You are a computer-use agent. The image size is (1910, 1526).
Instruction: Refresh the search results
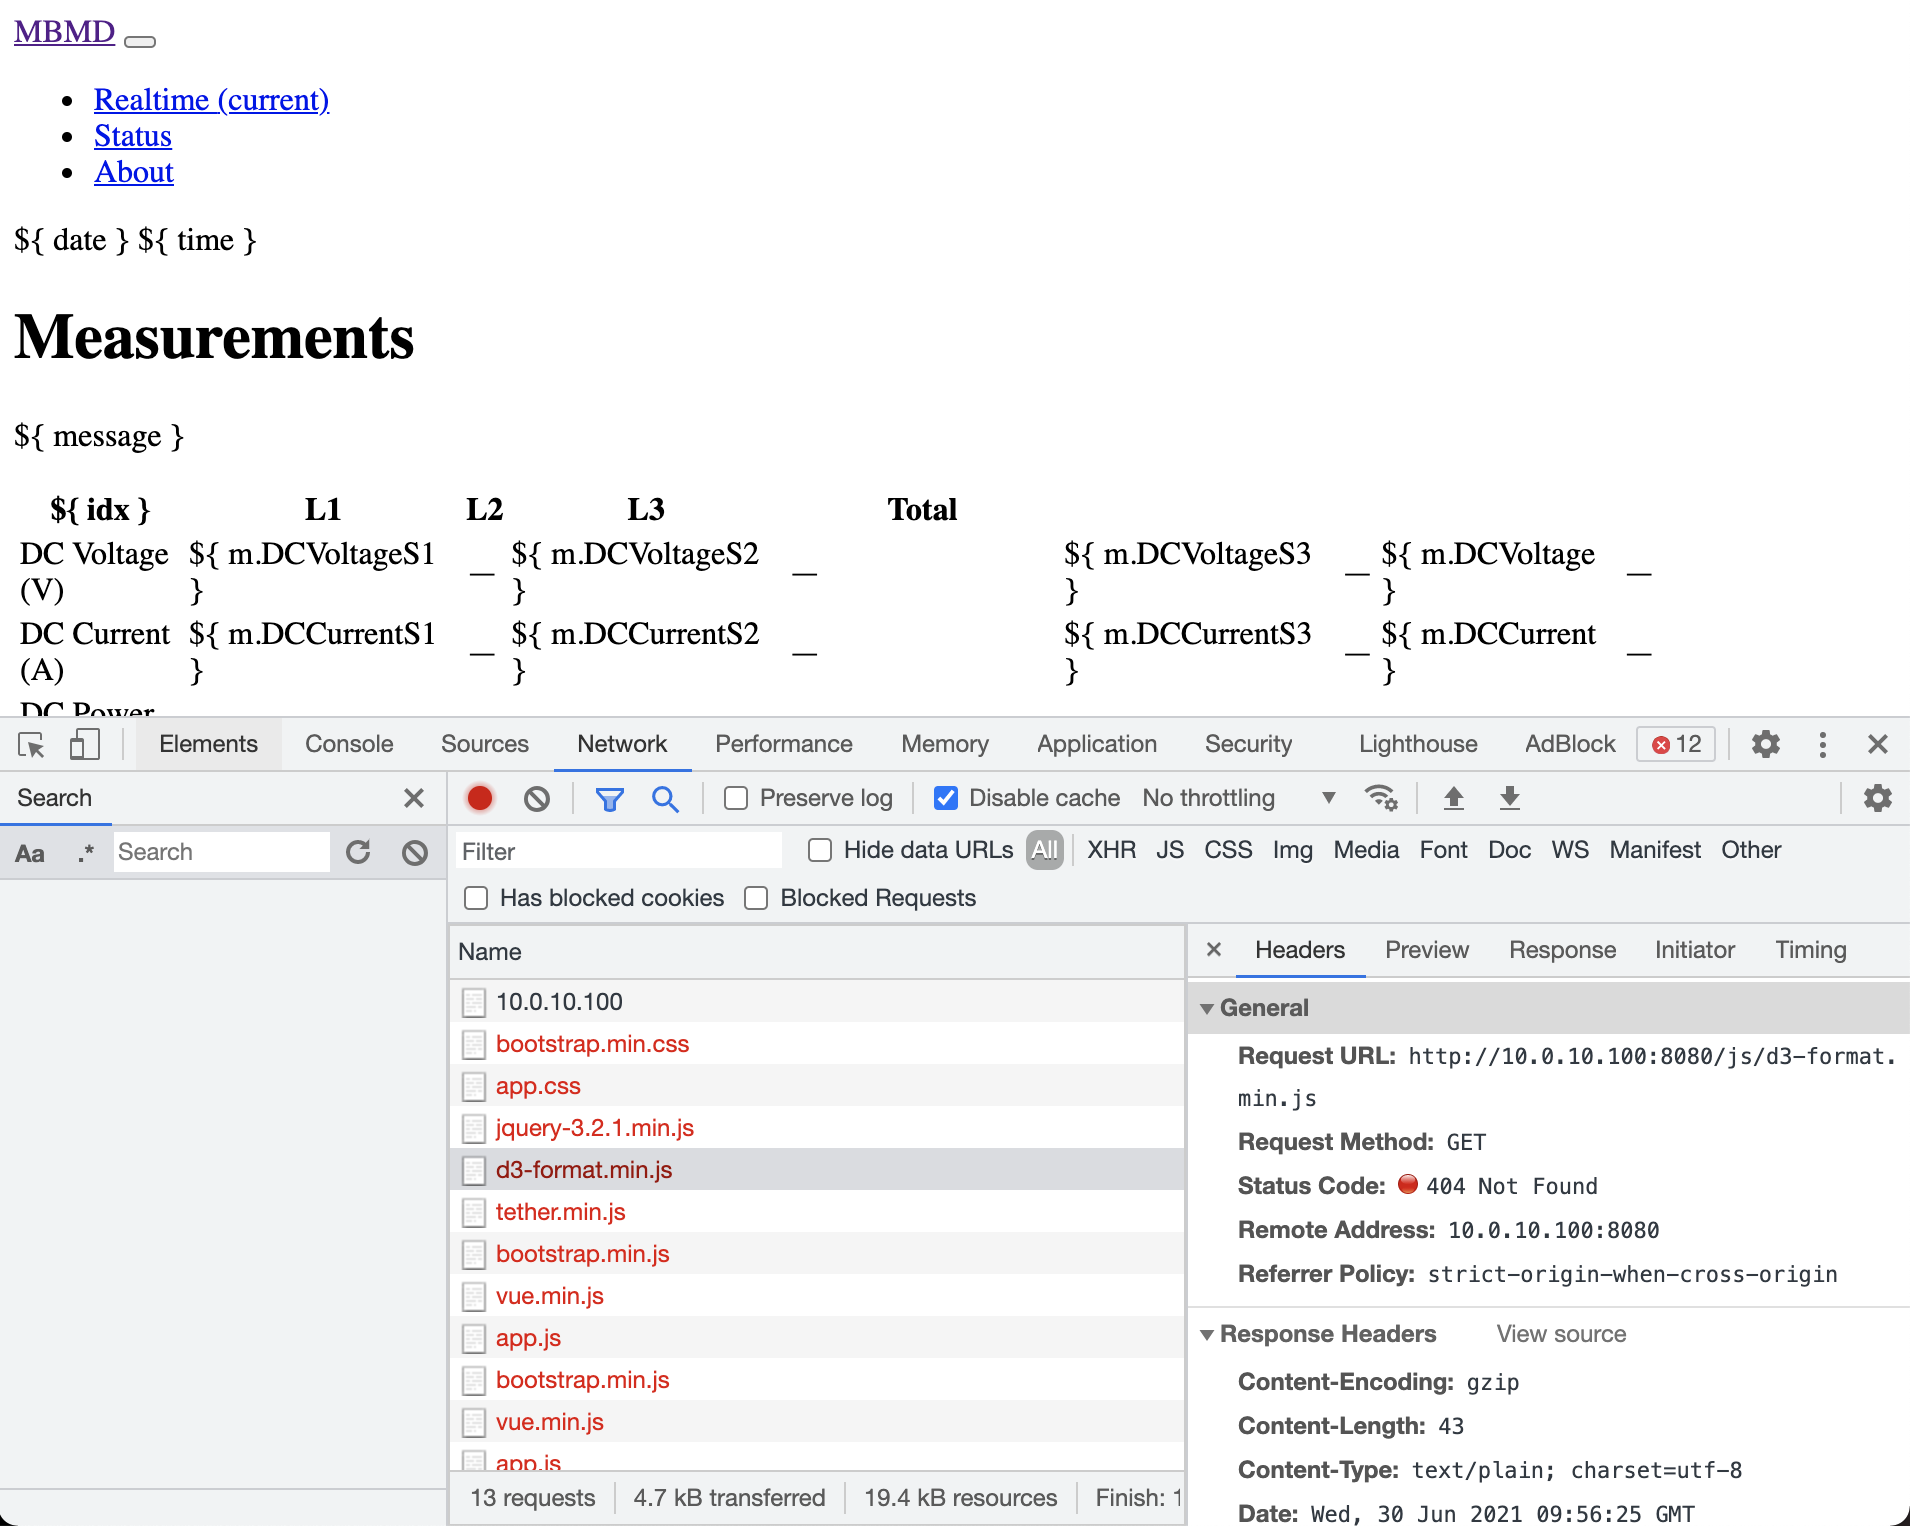(358, 852)
